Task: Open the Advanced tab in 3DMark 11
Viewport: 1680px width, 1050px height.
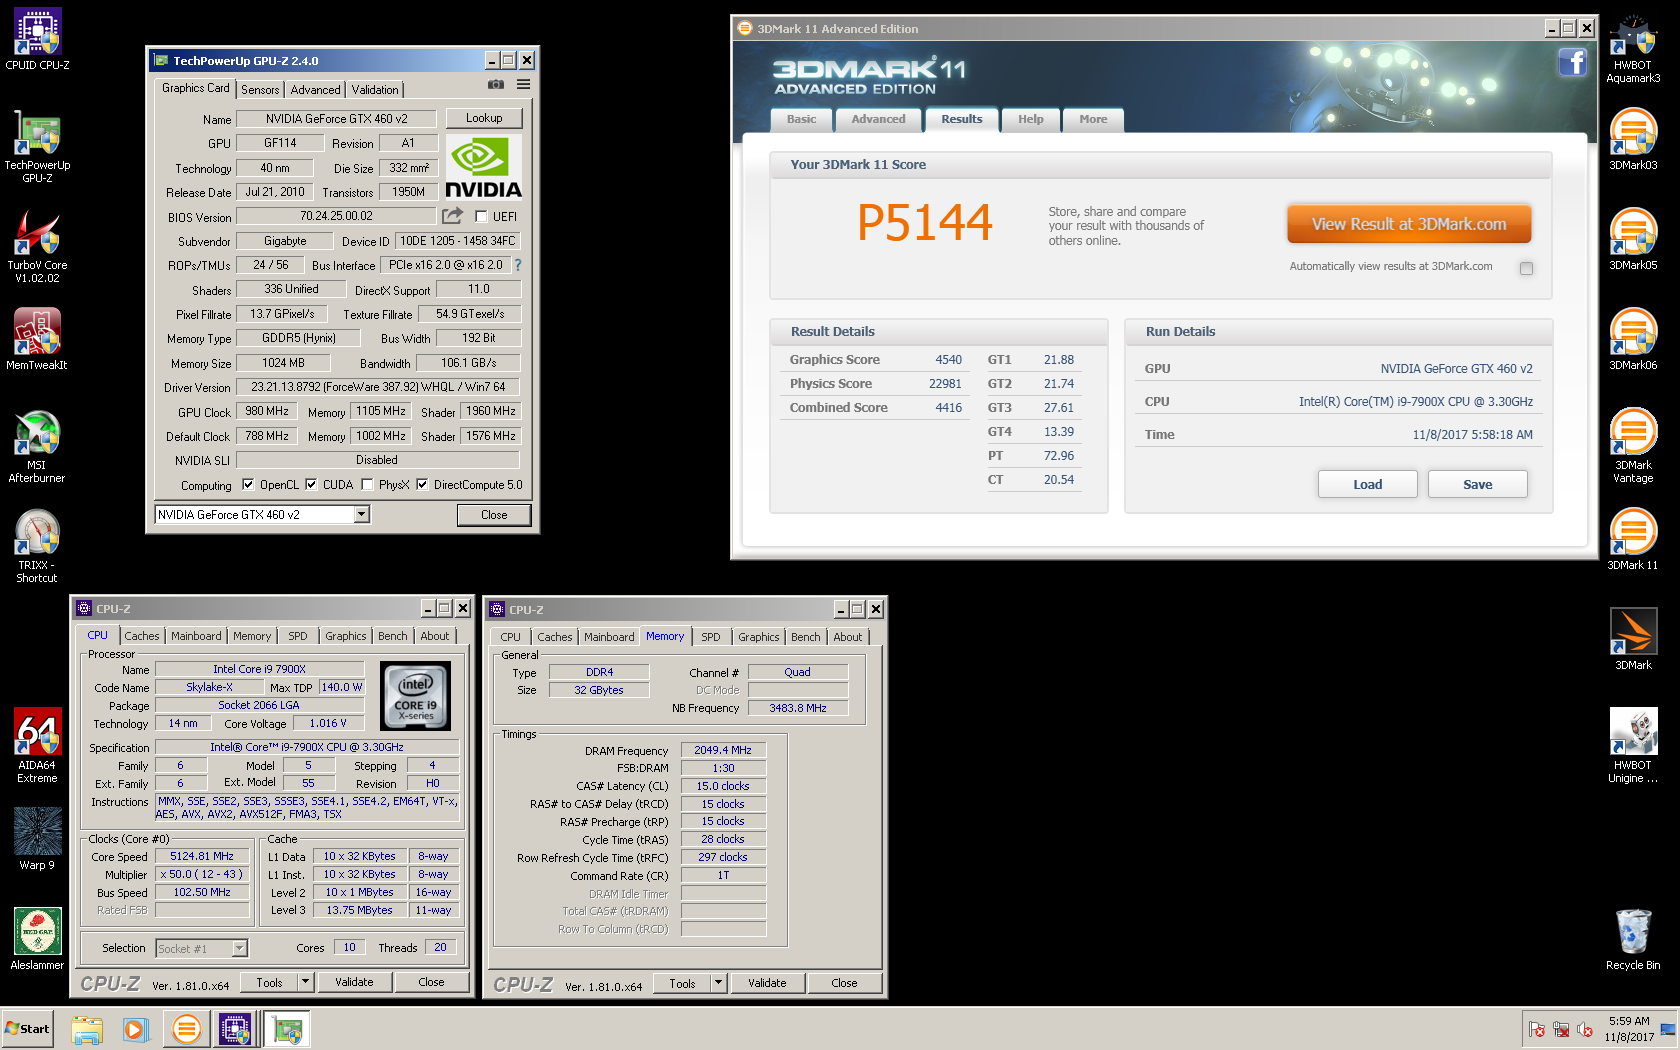Action: point(878,119)
